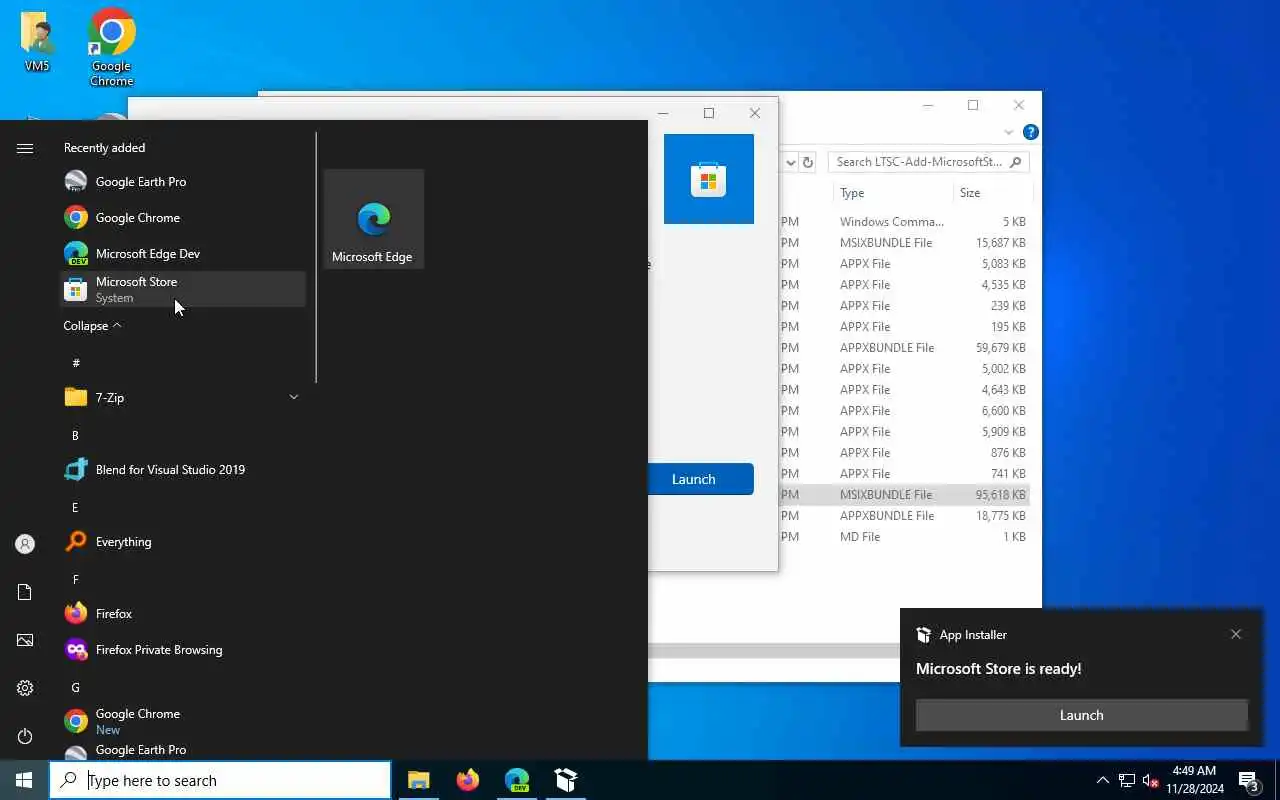Open Google Earth Pro under Recently added
This screenshot has width=1280, height=800.
click(x=183, y=181)
